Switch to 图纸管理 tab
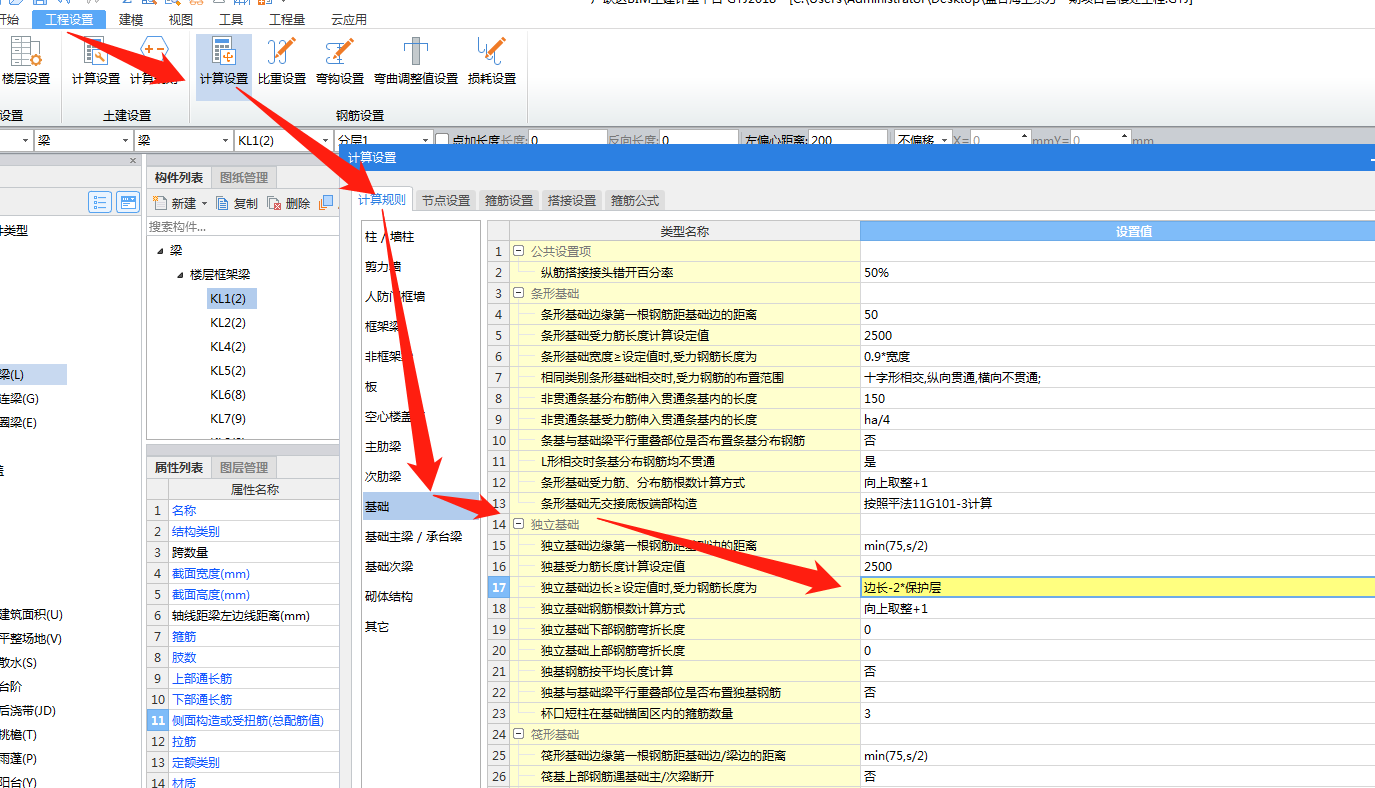1375x788 pixels. point(244,178)
